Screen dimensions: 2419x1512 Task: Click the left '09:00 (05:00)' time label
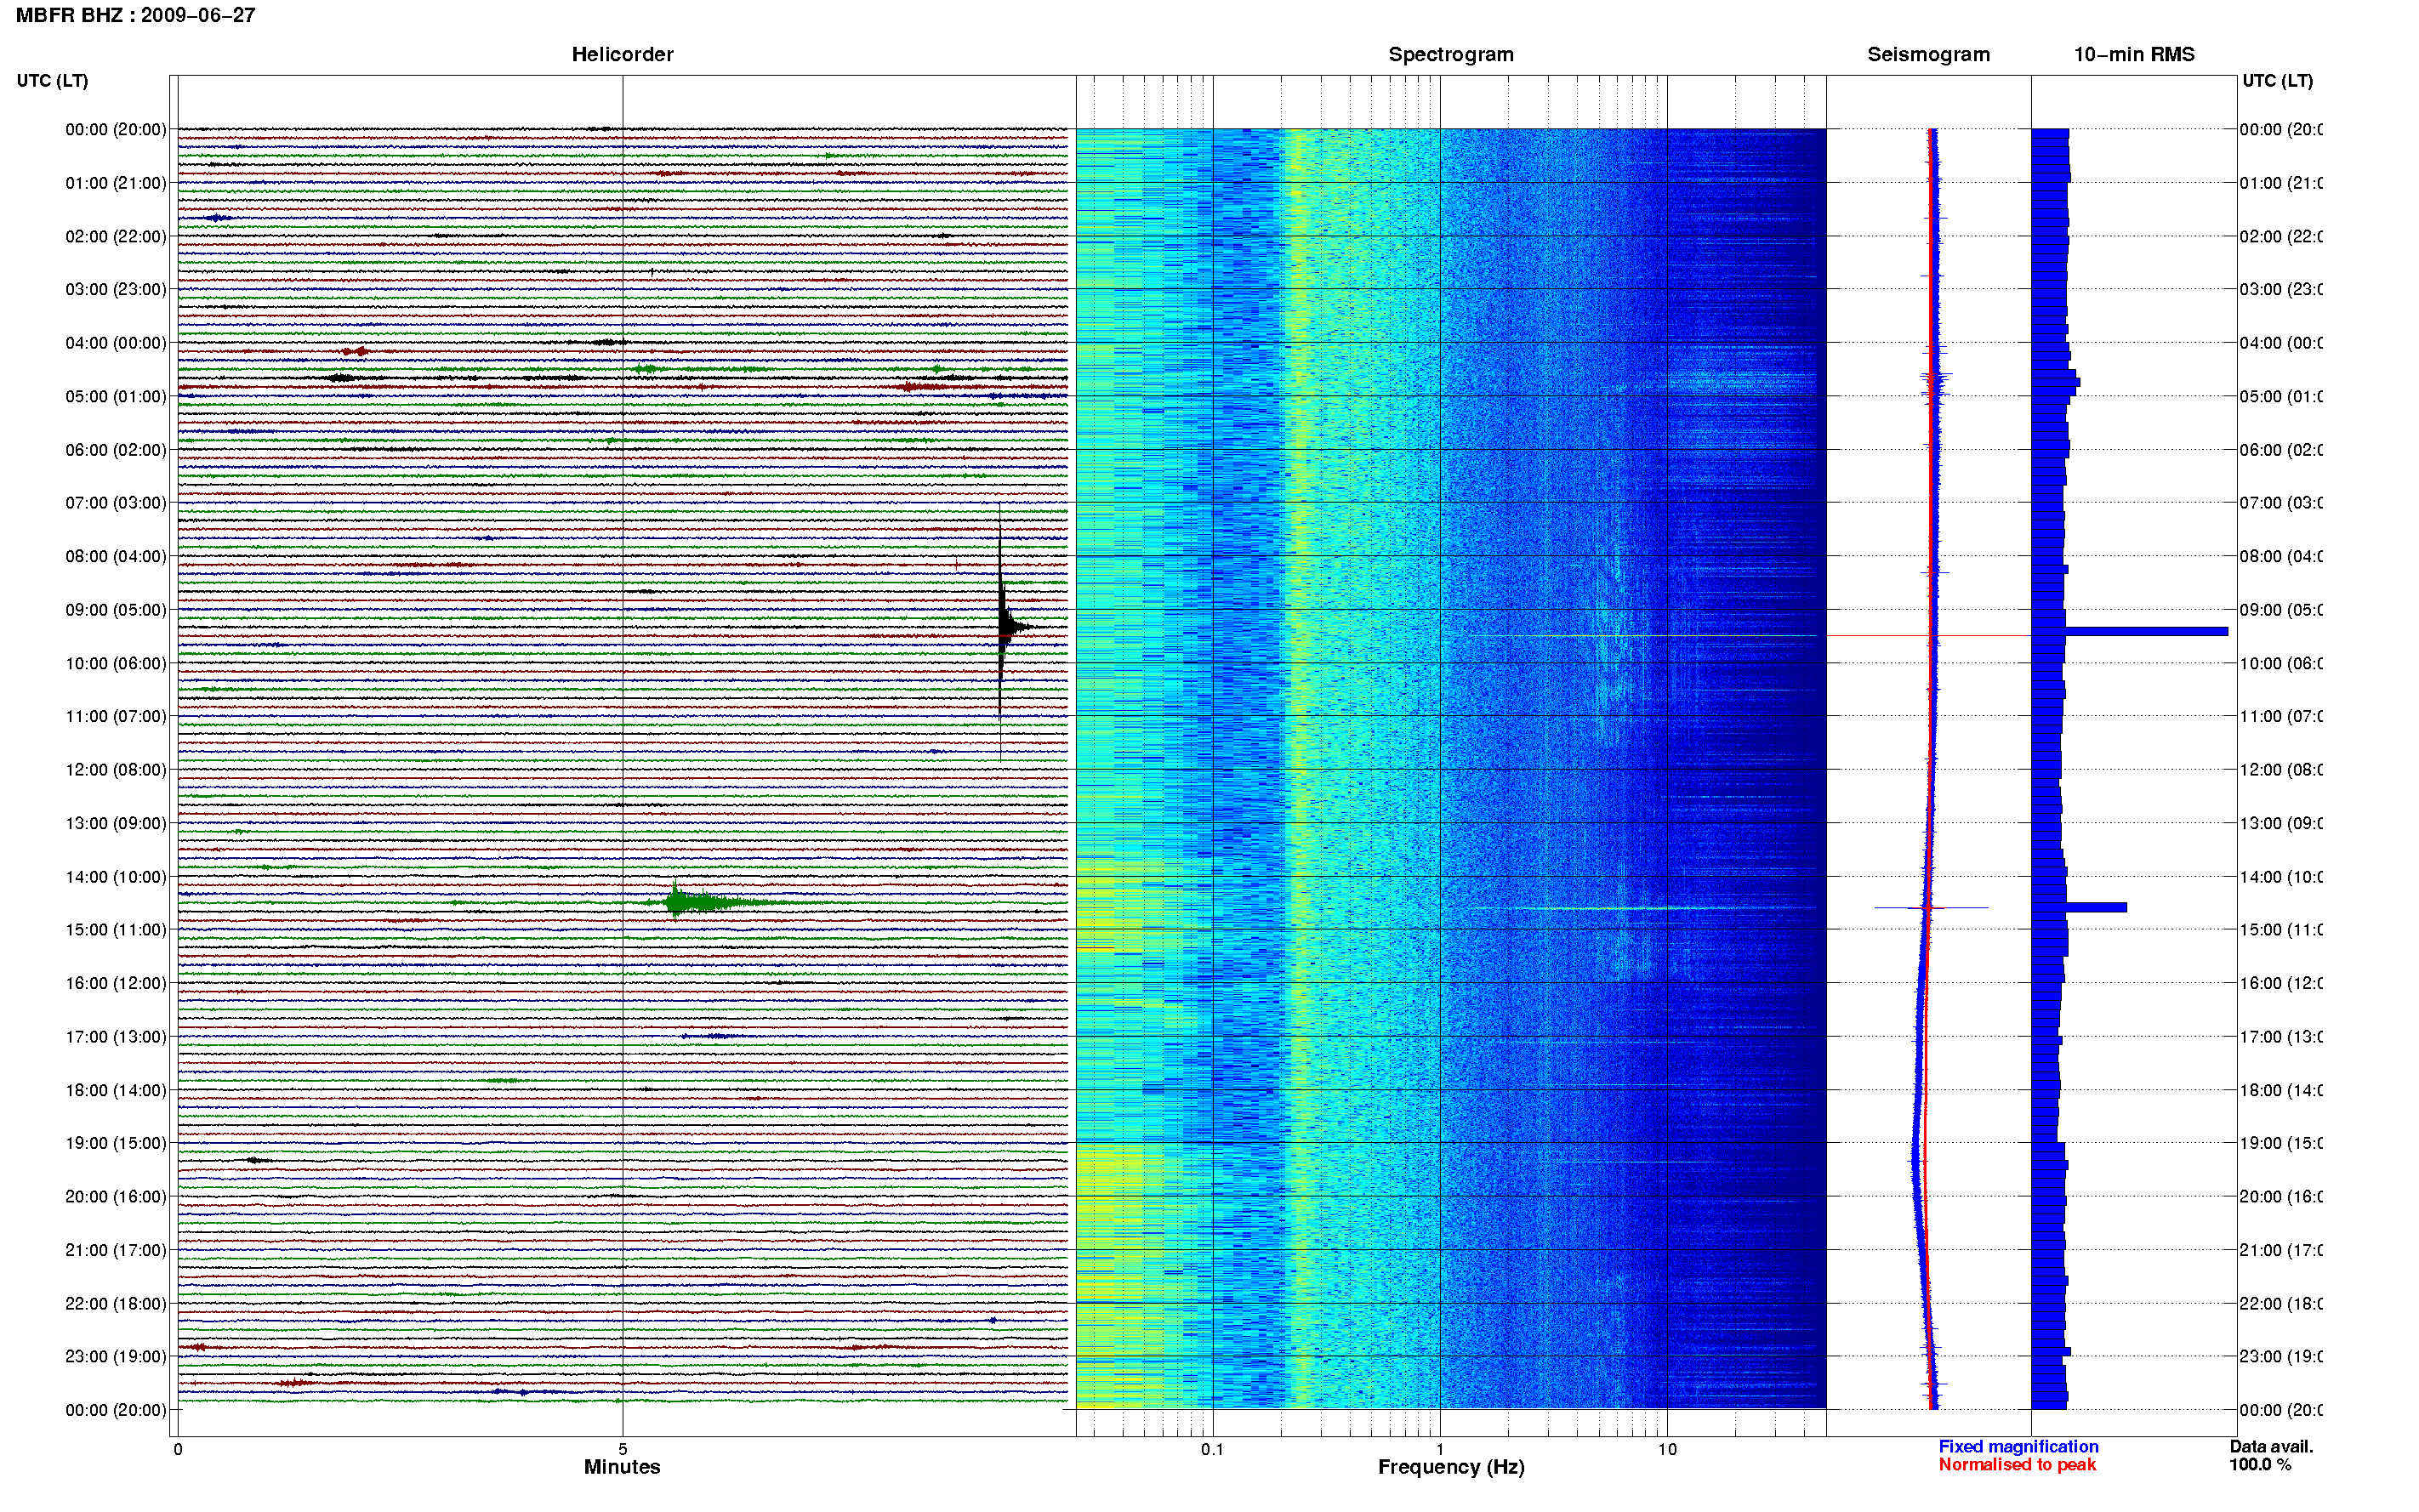tap(116, 610)
